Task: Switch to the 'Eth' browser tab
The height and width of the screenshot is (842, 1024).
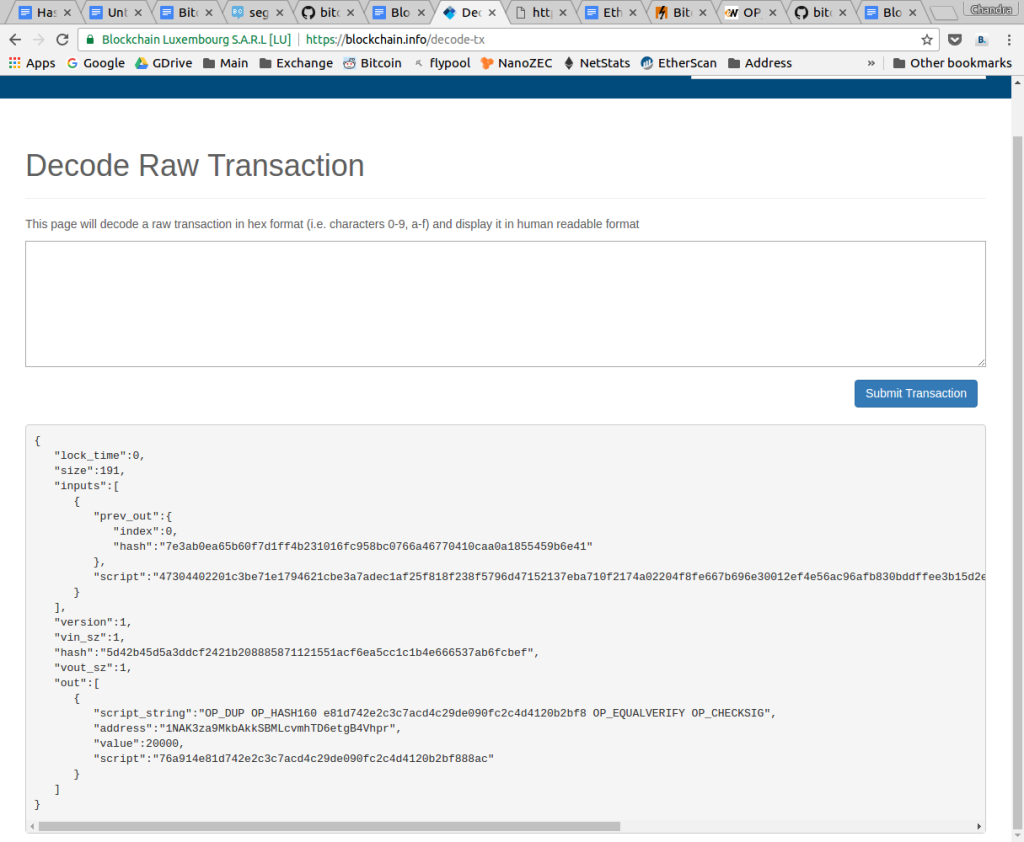Action: (605, 13)
